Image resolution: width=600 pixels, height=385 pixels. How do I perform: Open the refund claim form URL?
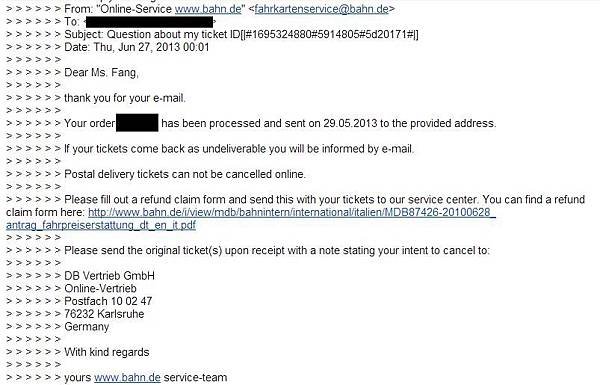[292, 212]
